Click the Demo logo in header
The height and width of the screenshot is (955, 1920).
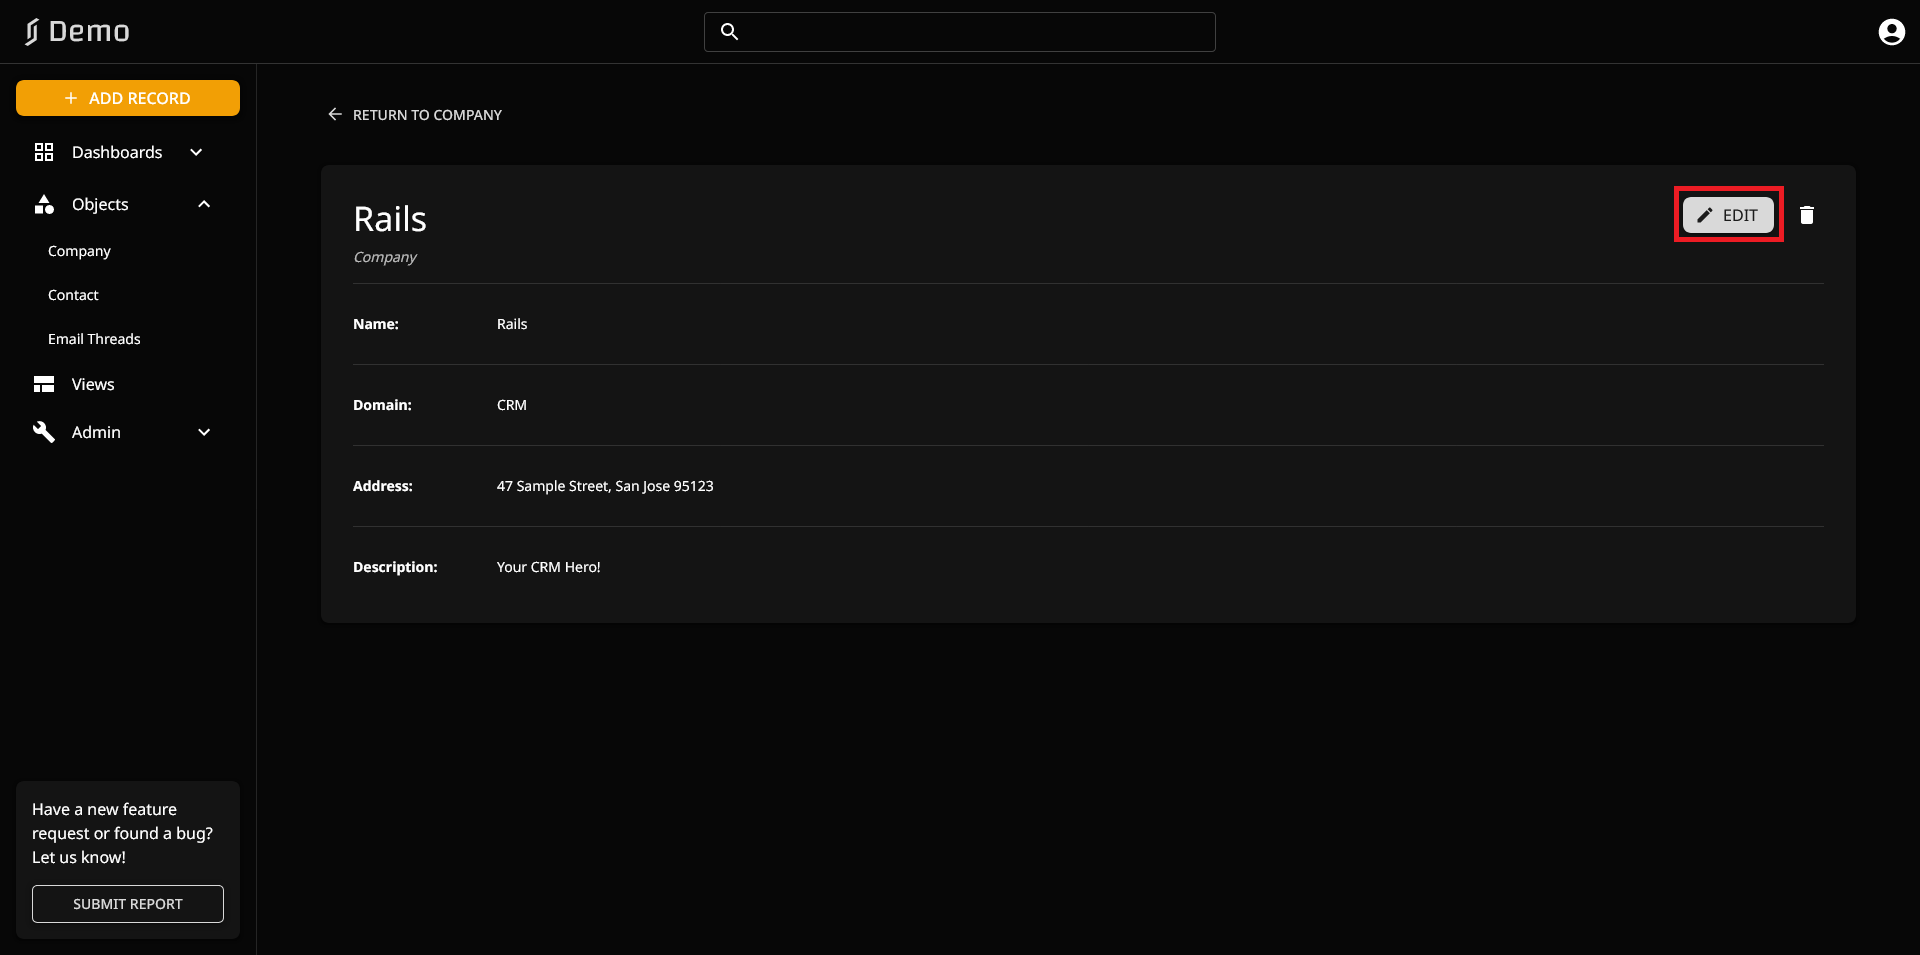78,32
